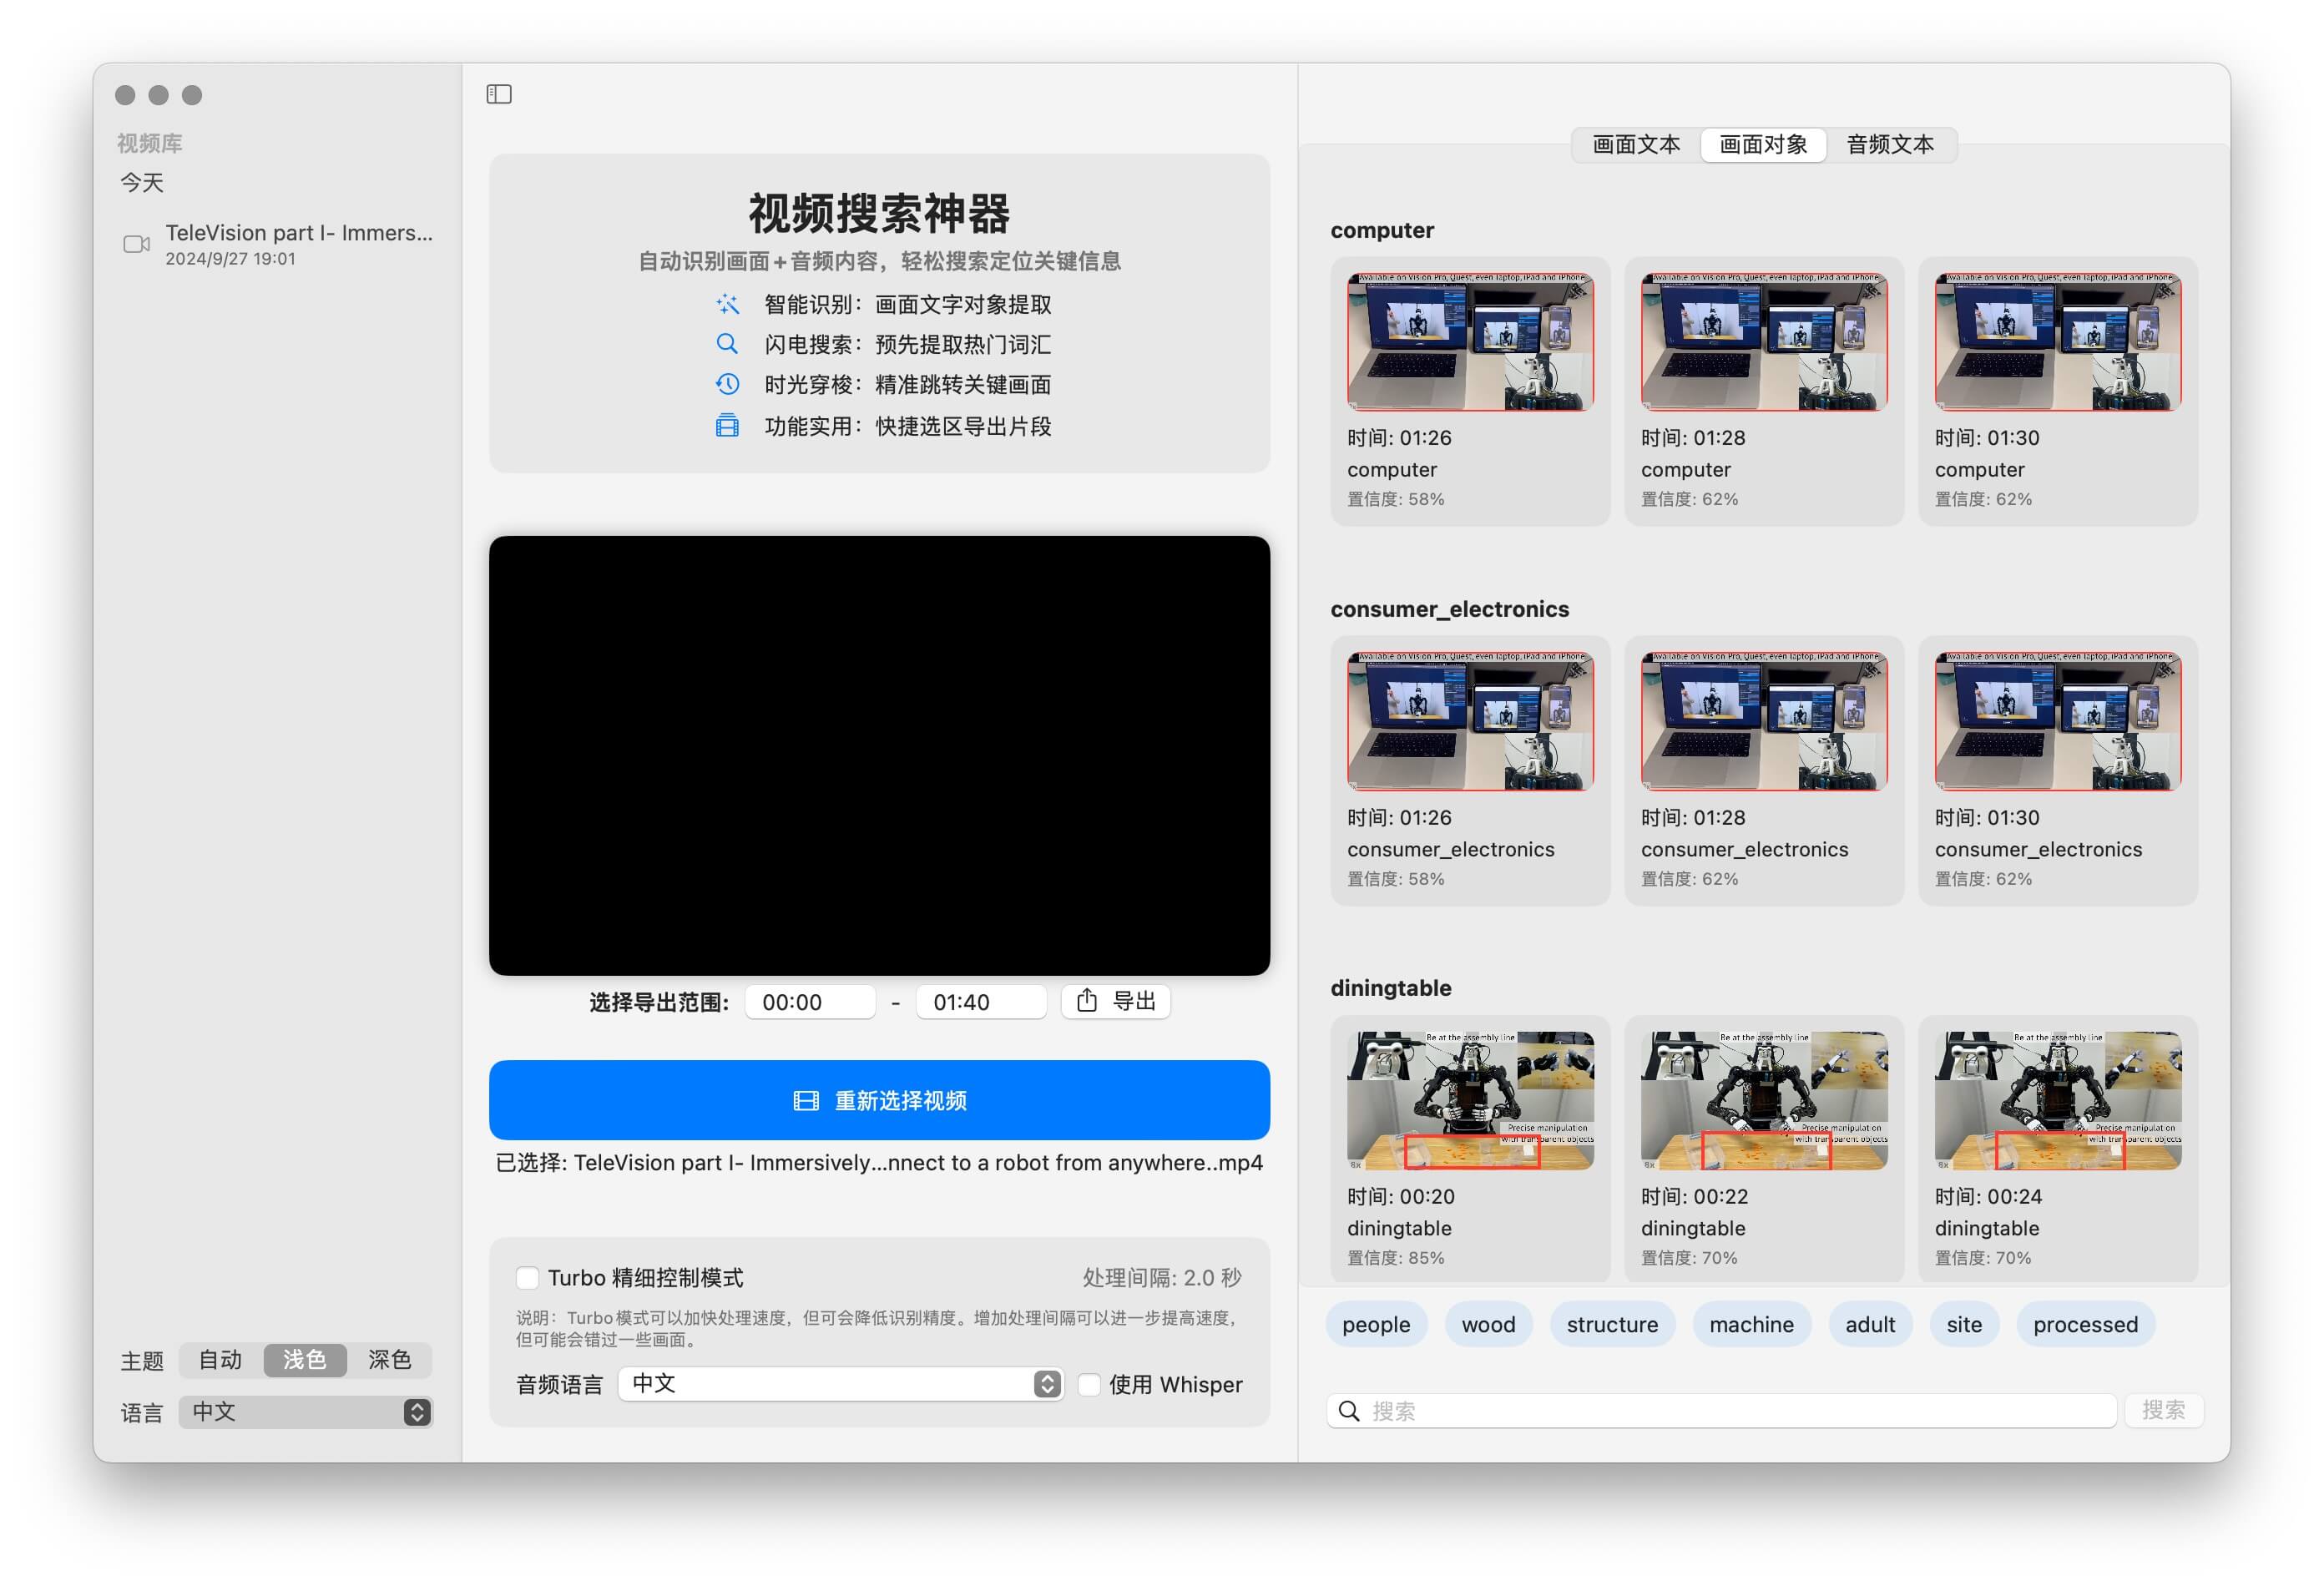The image size is (2324, 1586).
Task: Click the magnifier icon for 闪电搜索
Action: click(727, 344)
